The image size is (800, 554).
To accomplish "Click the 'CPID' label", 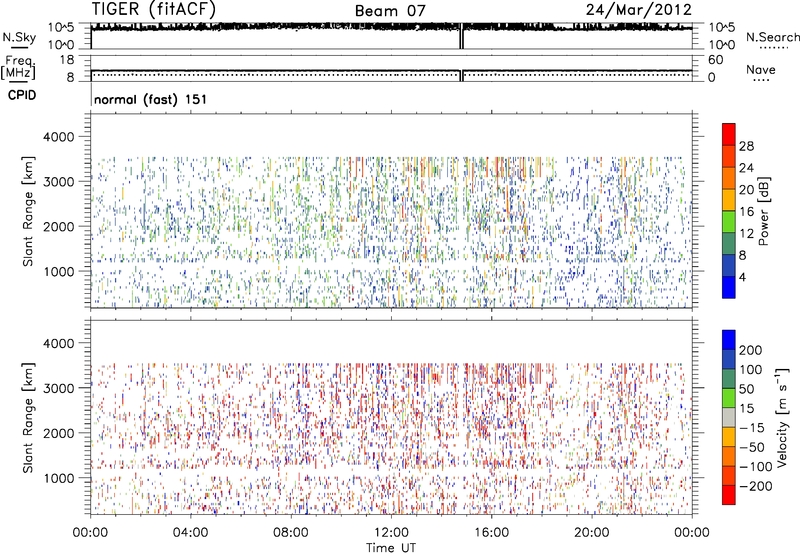I will tap(22, 95).
